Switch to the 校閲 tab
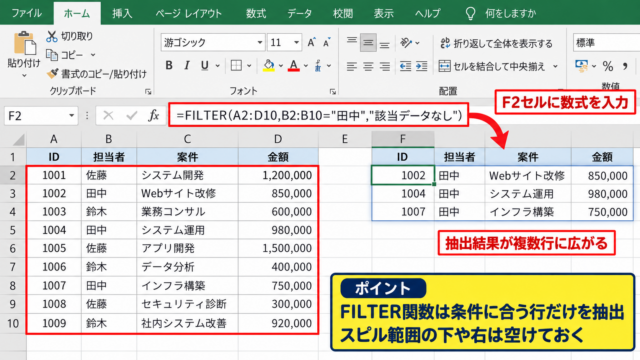640x360 pixels. tap(342, 13)
